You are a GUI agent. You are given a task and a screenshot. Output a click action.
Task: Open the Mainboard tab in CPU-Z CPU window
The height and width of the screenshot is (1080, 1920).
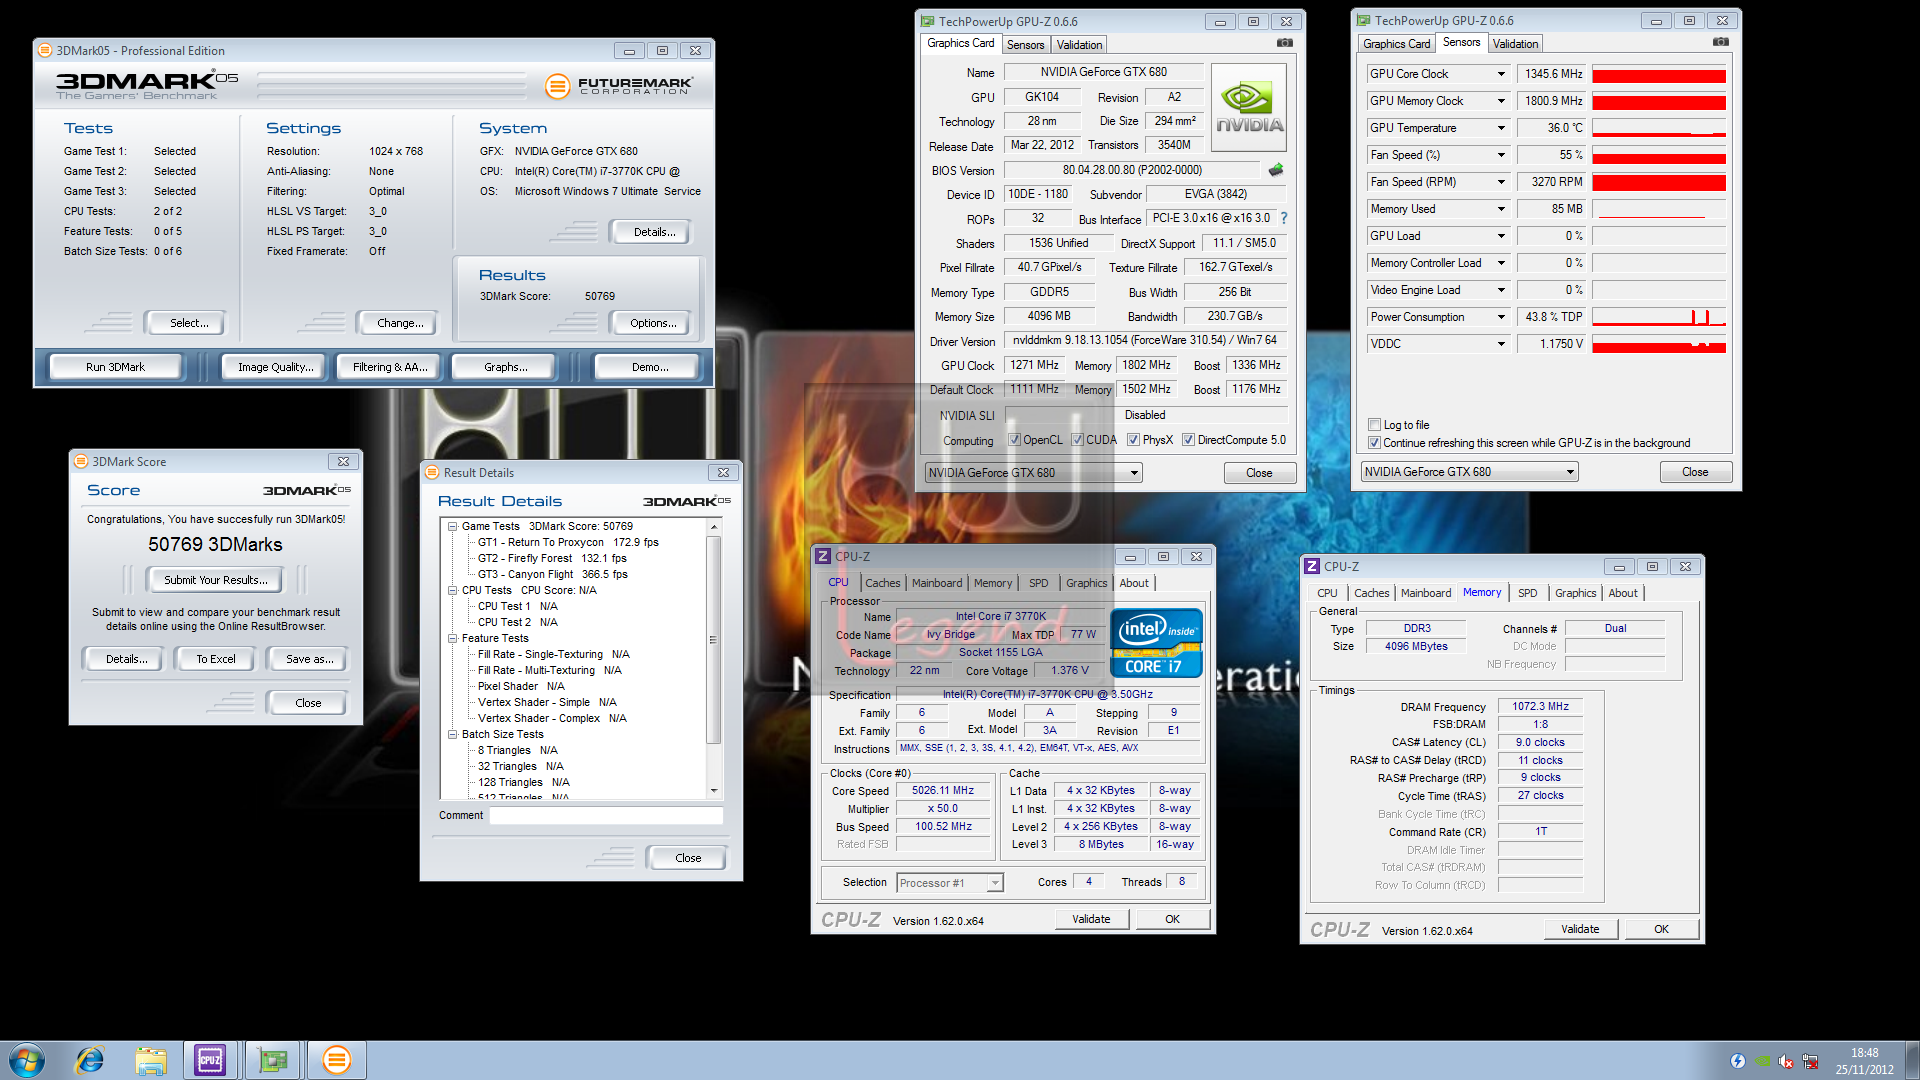pos(937,583)
